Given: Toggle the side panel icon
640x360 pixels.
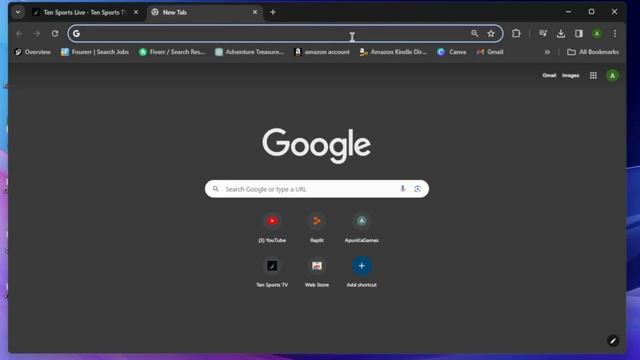Looking at the screenshot, I should [x=579, y=33].
